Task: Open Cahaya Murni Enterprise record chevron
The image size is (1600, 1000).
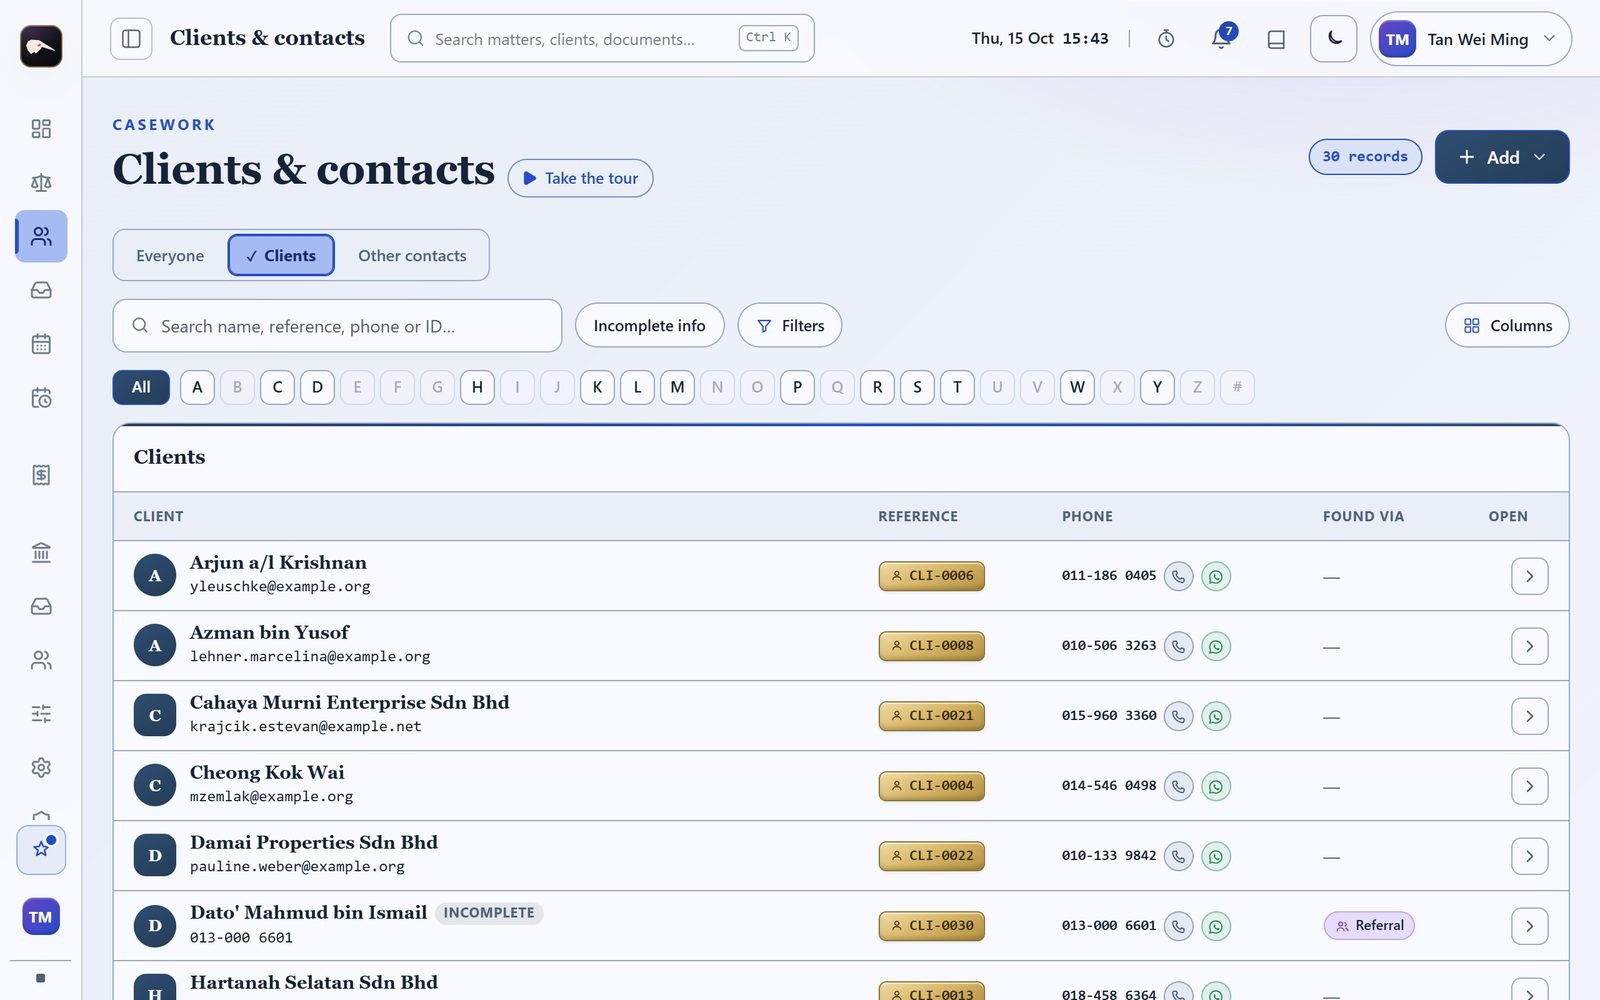Action: pos(1529,716)
